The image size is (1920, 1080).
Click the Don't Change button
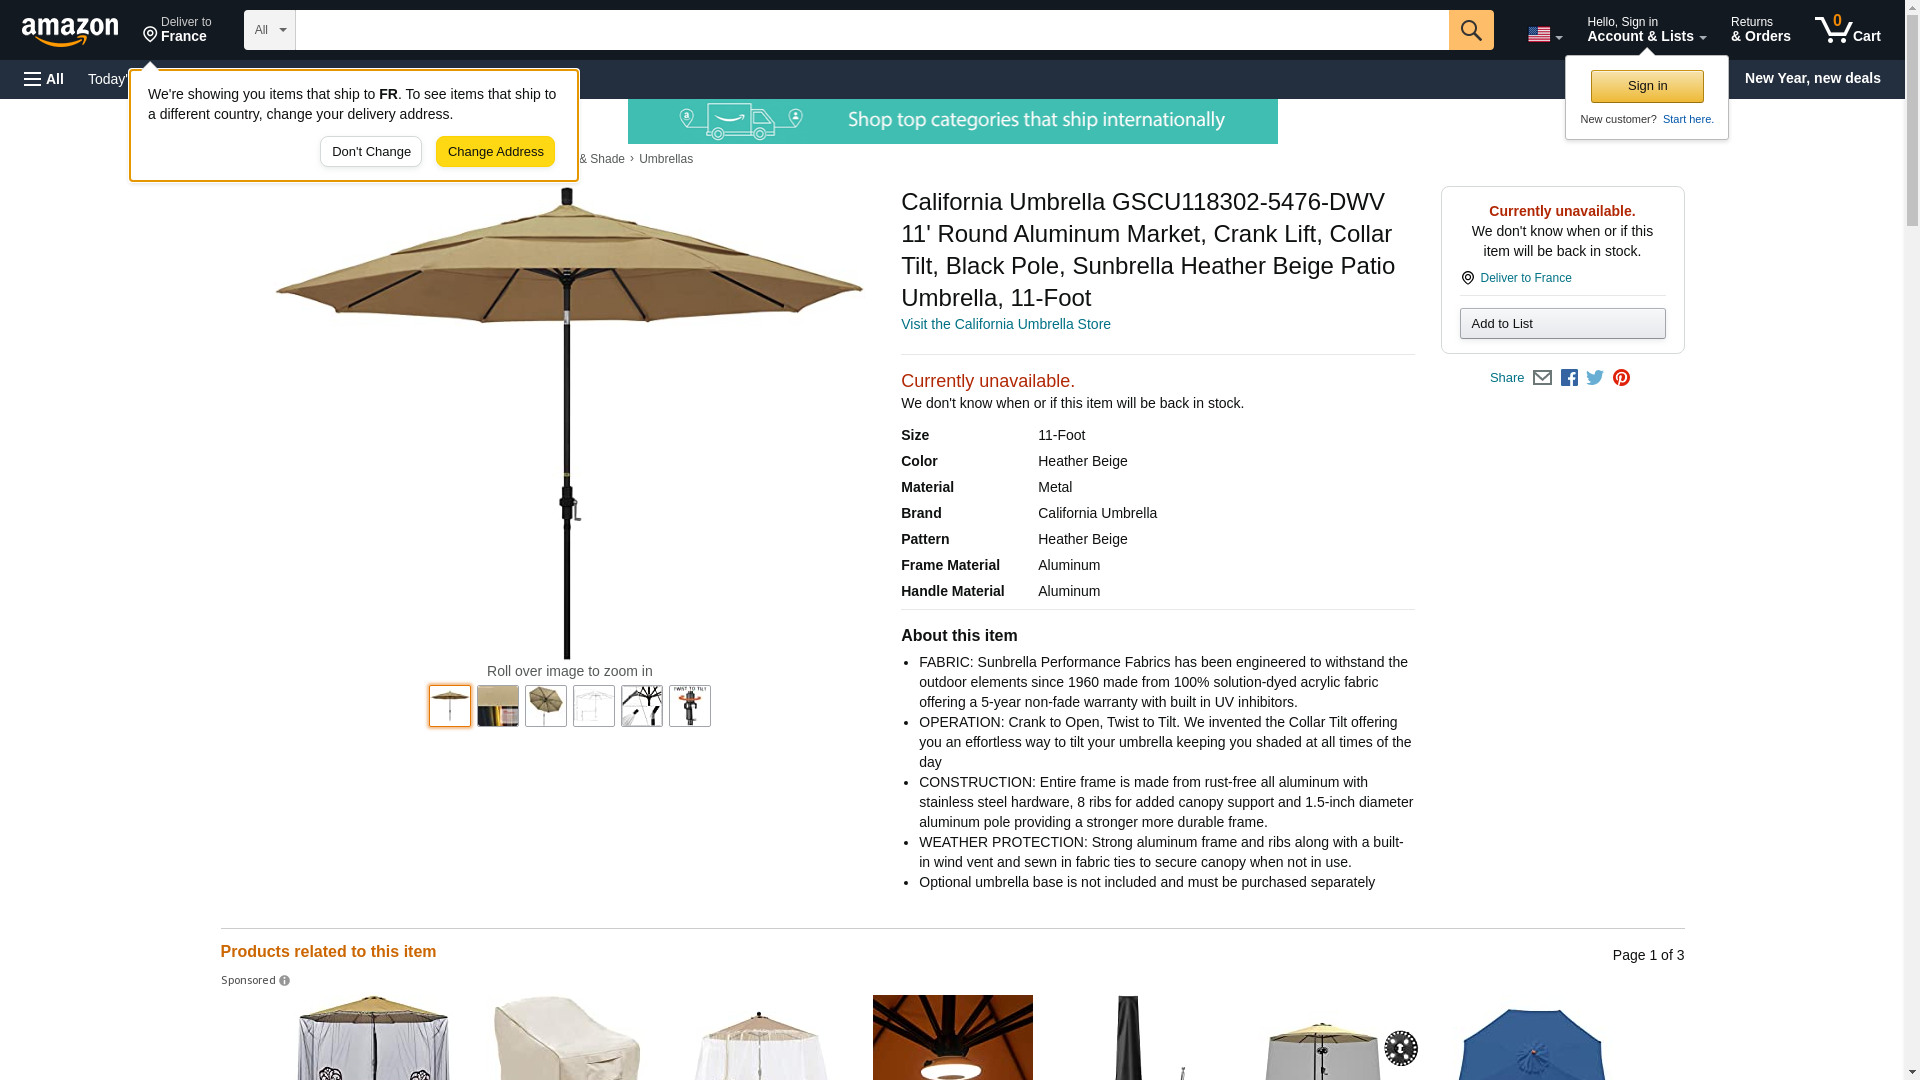coord(371,152)
